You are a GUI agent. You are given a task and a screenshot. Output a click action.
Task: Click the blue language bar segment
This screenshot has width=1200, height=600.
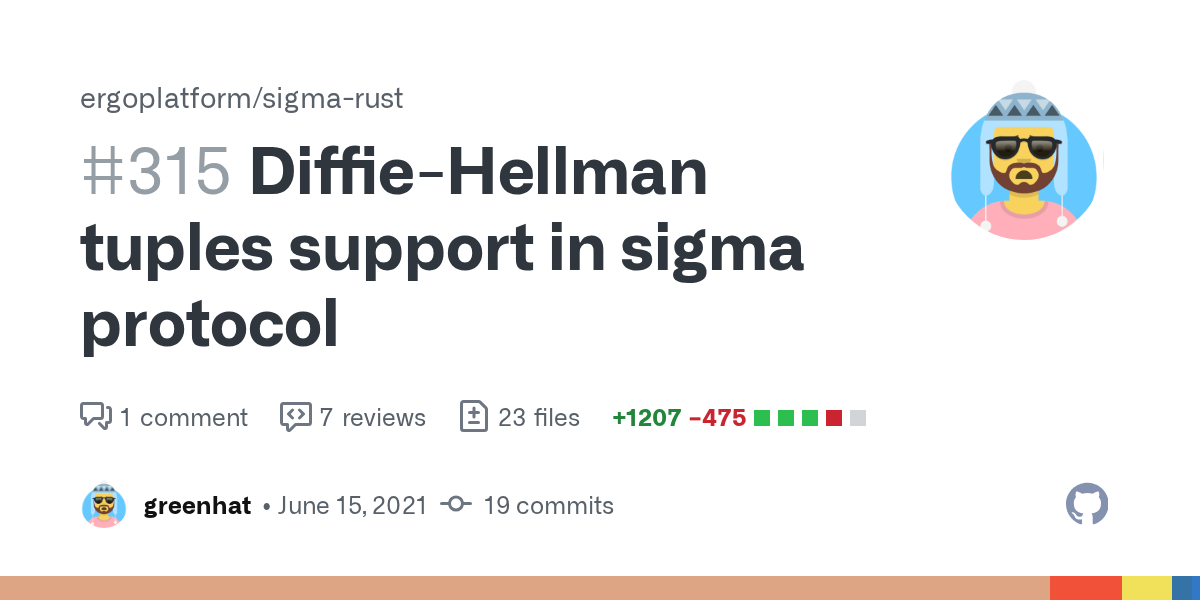click(1186, 588)
